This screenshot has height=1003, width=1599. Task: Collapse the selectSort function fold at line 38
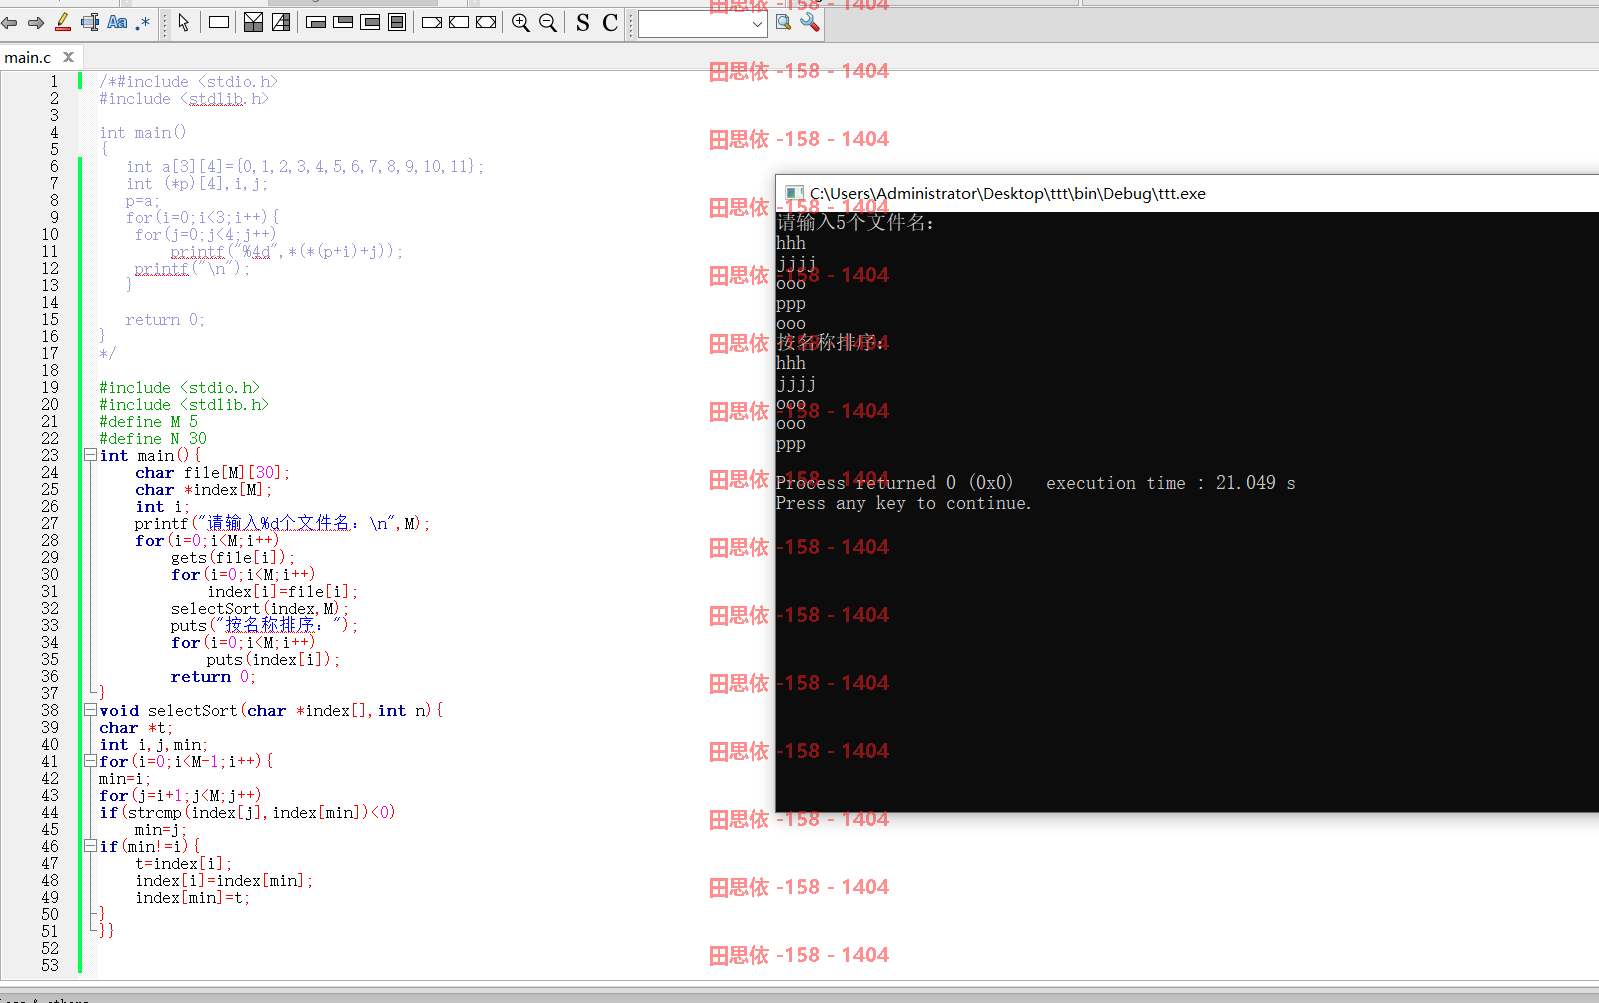tap(90, 710)
